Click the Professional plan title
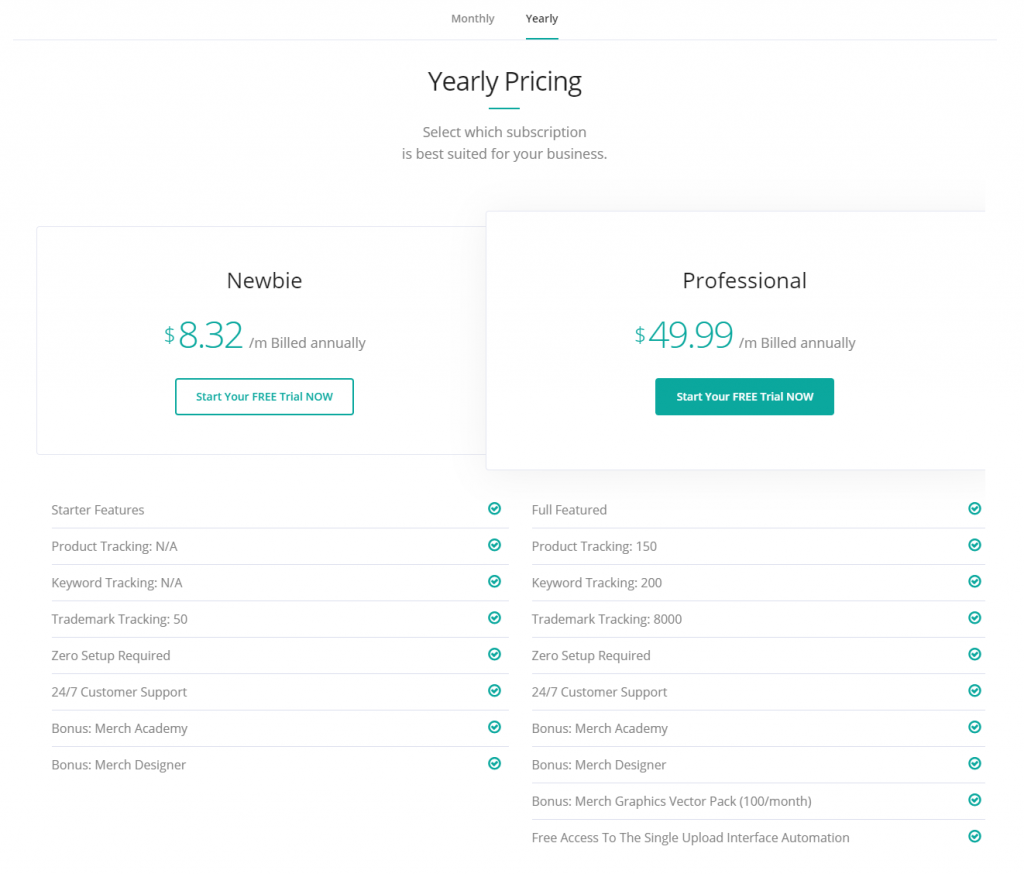1024x874 pixels. coord(744,281)
